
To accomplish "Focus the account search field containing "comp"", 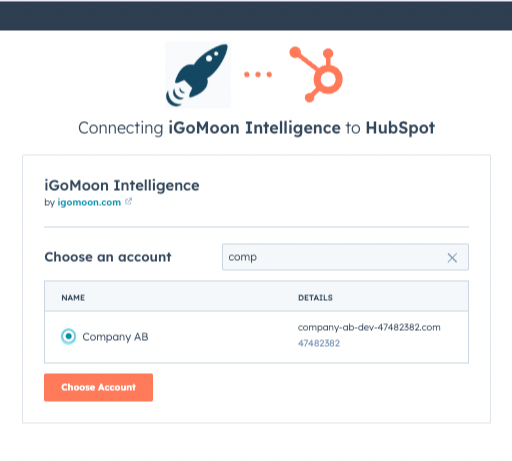I will [345, 257].
